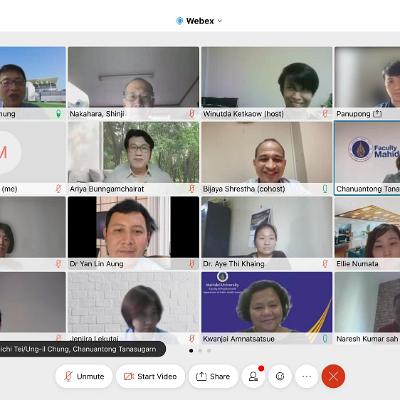Start video with the Start Video button

pyautogui.click(x=150, y=376)
